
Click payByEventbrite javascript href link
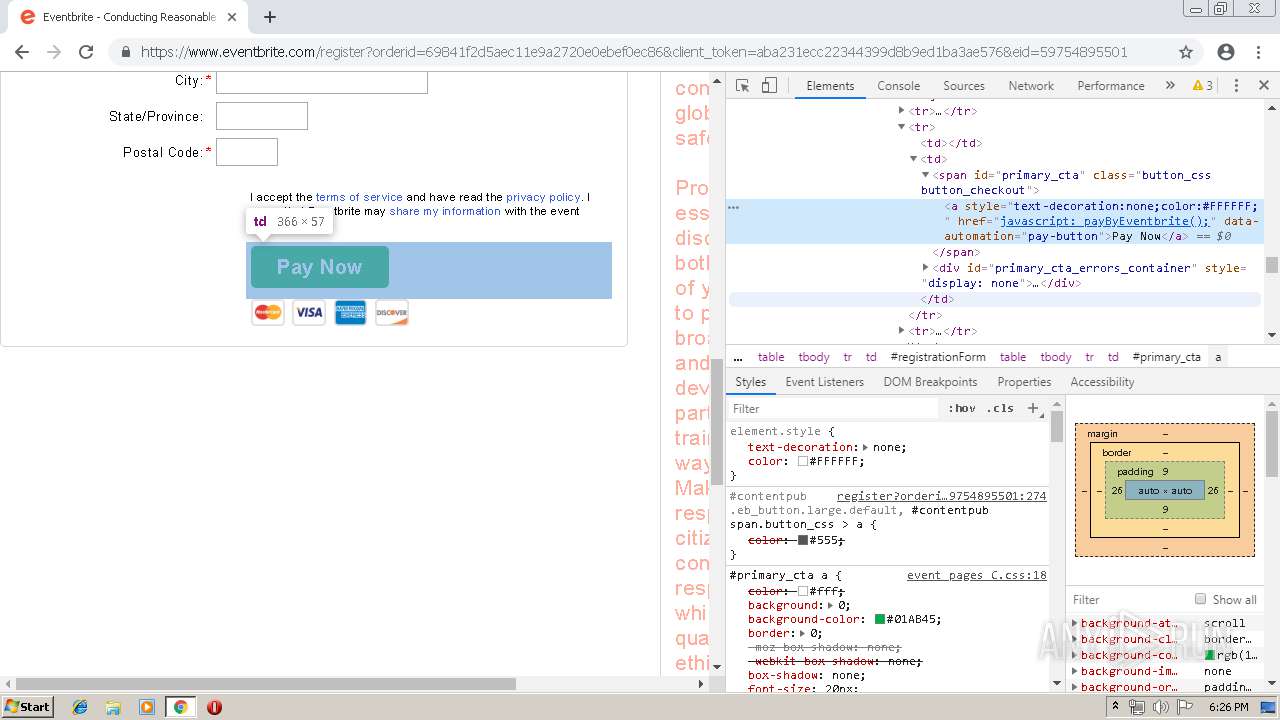coord(1106,221)
